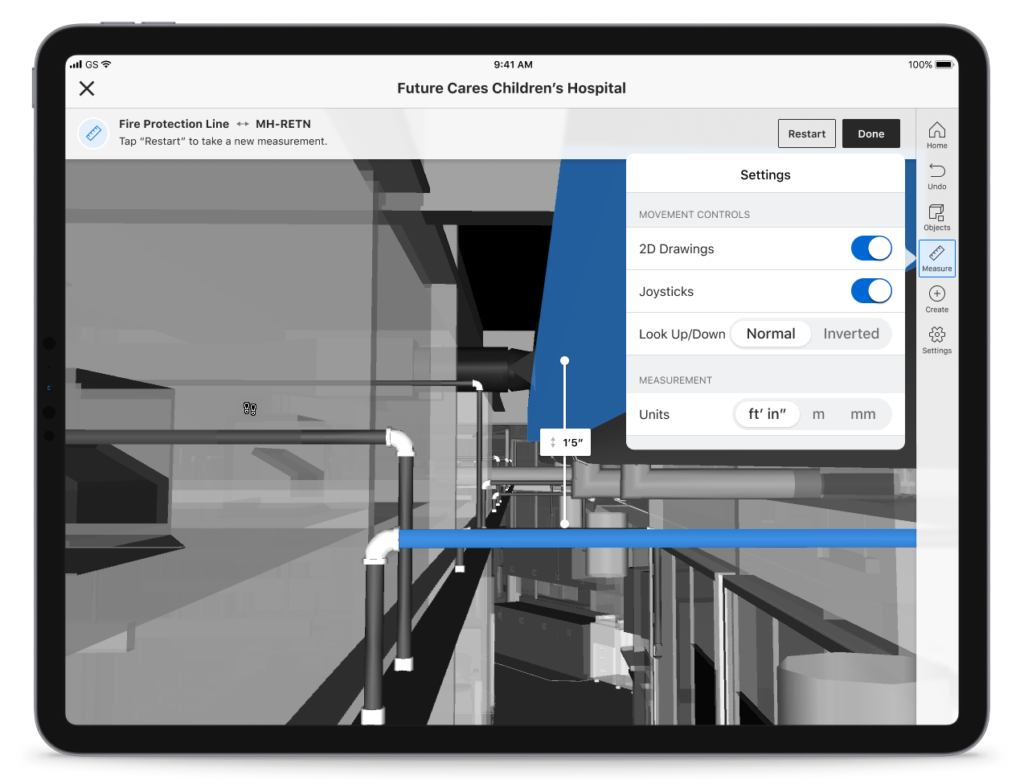Image resolution: width=1024 pixels, height=780 pixels.
Task: Set Look Up/Down to Normal
Action: (x=771, y=334)
